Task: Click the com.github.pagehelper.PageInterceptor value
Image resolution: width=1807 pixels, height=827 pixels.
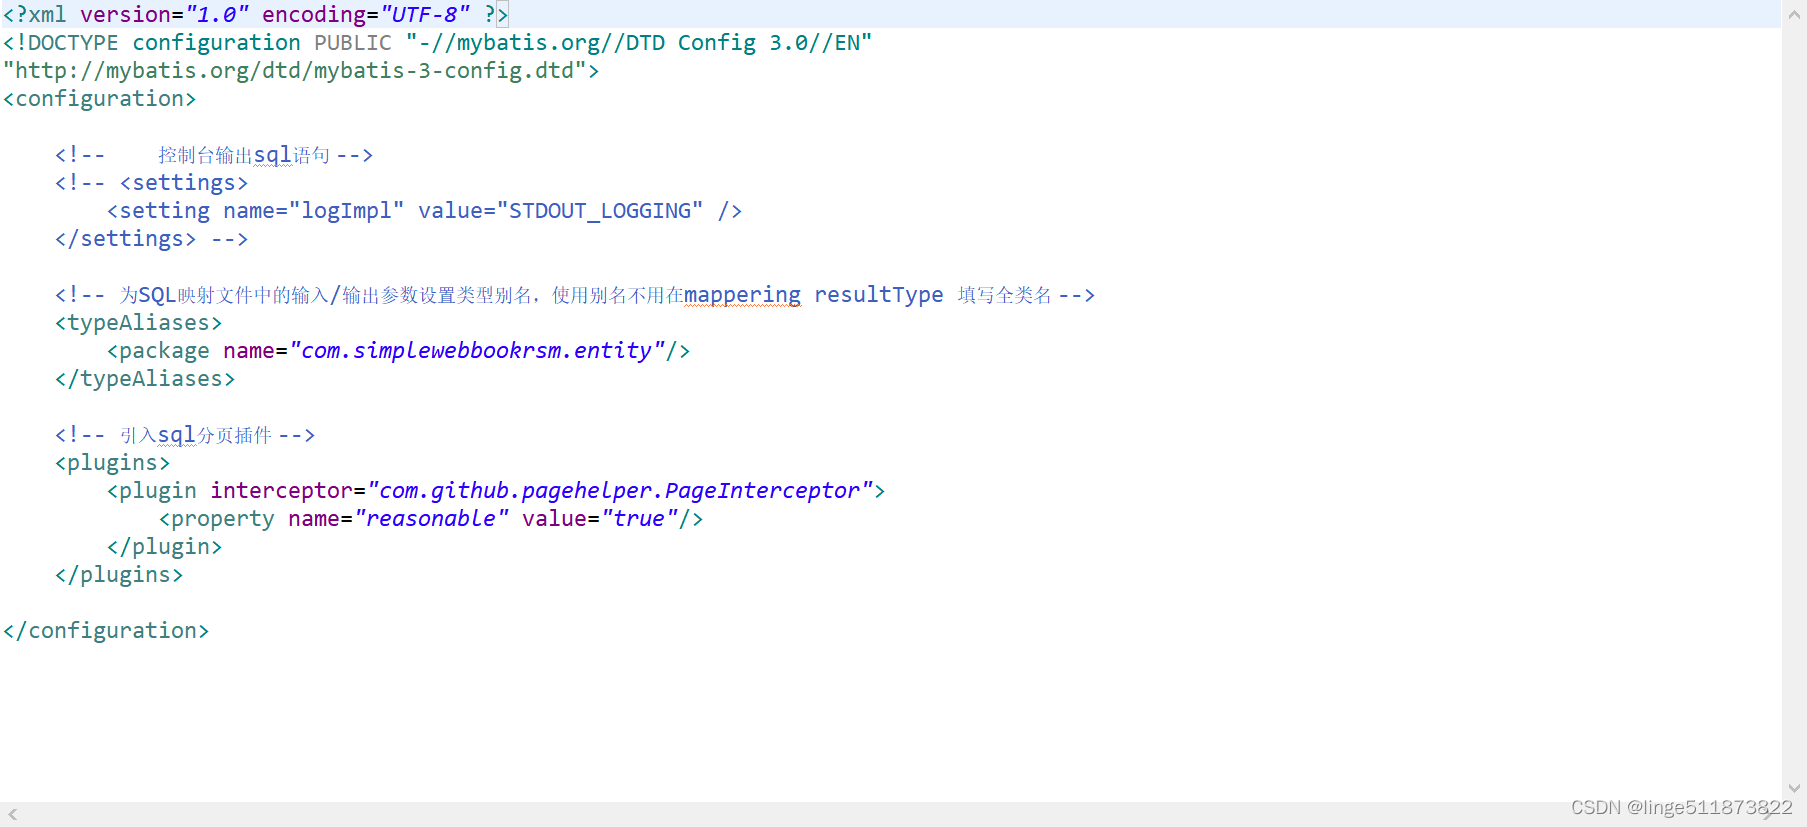Action: (x=620, y=491)
